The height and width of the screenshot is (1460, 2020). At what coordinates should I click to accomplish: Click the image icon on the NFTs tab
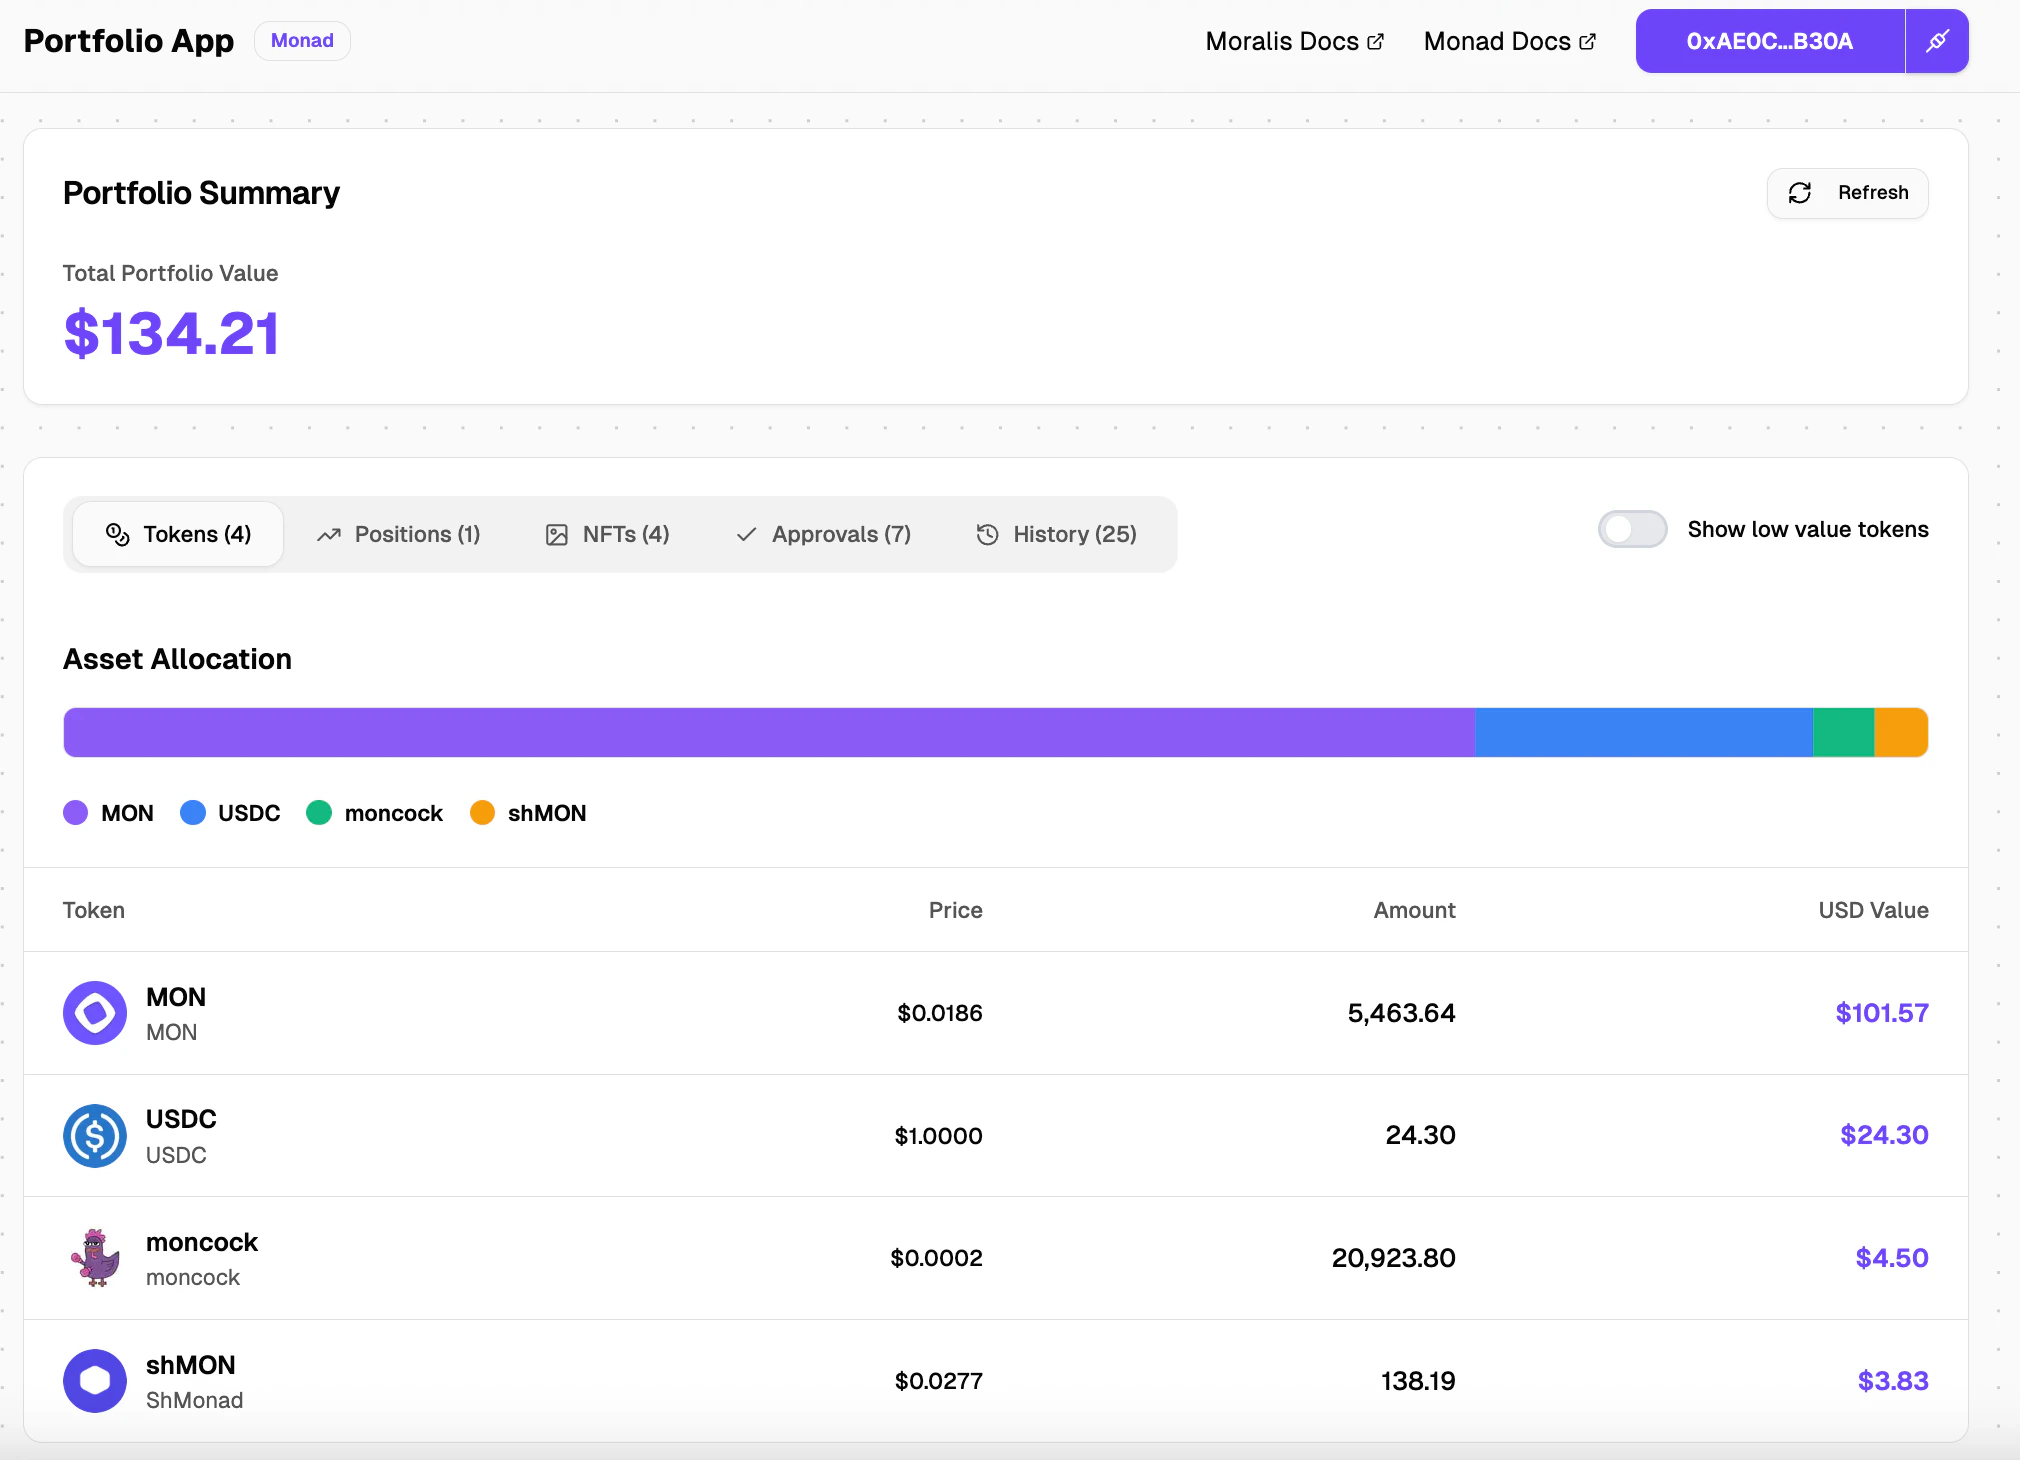coord(556,534)
